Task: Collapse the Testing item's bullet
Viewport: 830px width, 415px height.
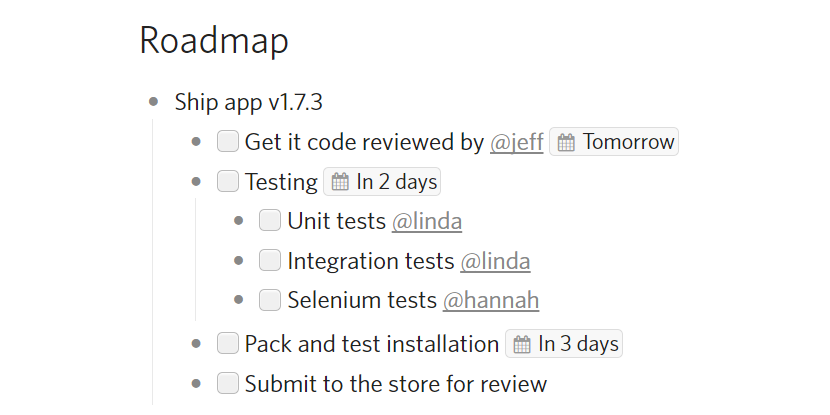Action: [x=196, y=182]
